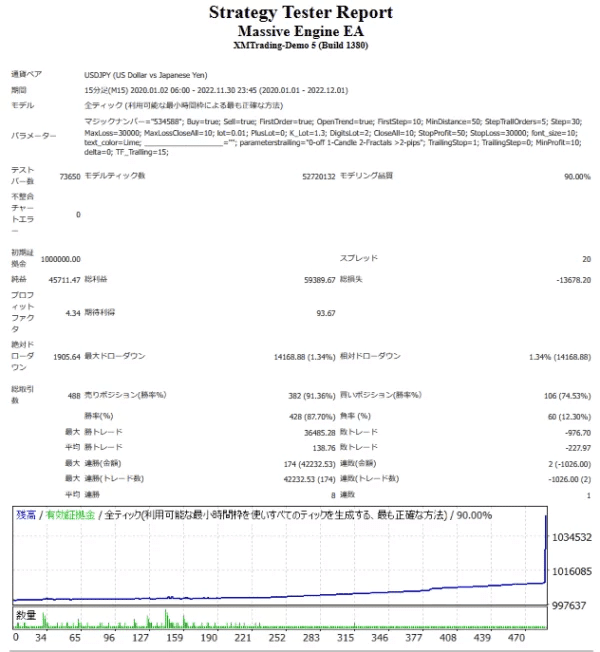Click the balance curve's final vertical spike
The width and height of the screenshot is (600, 652).
[546, 549]
